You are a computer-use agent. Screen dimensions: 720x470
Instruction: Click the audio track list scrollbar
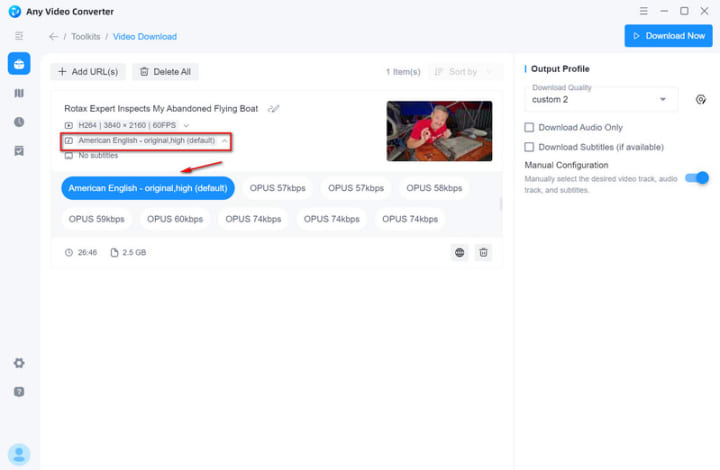click(501, 204)
